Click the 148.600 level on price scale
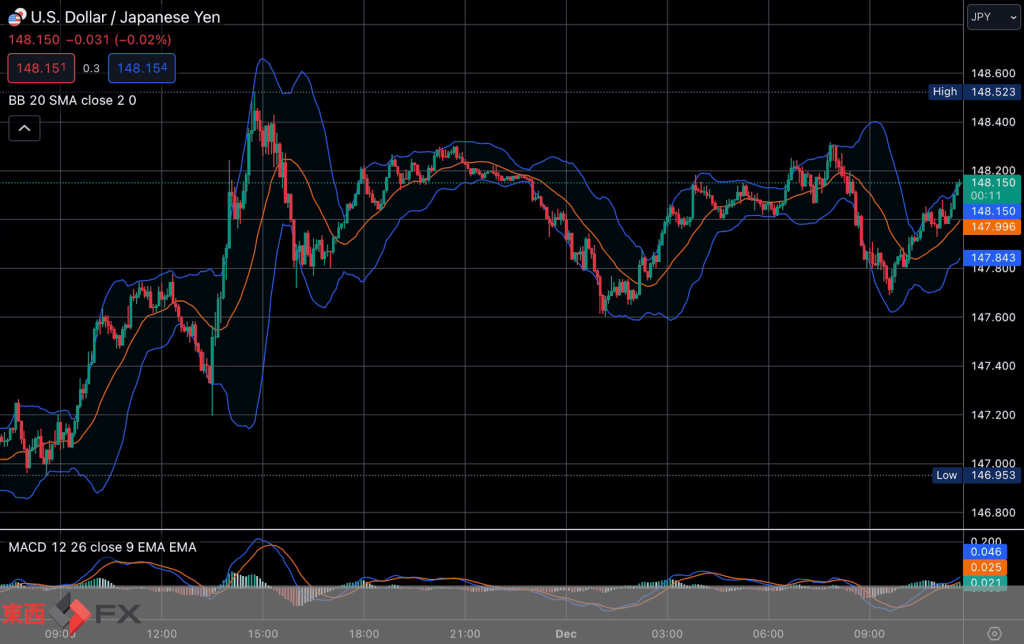 tap(991, 73)
